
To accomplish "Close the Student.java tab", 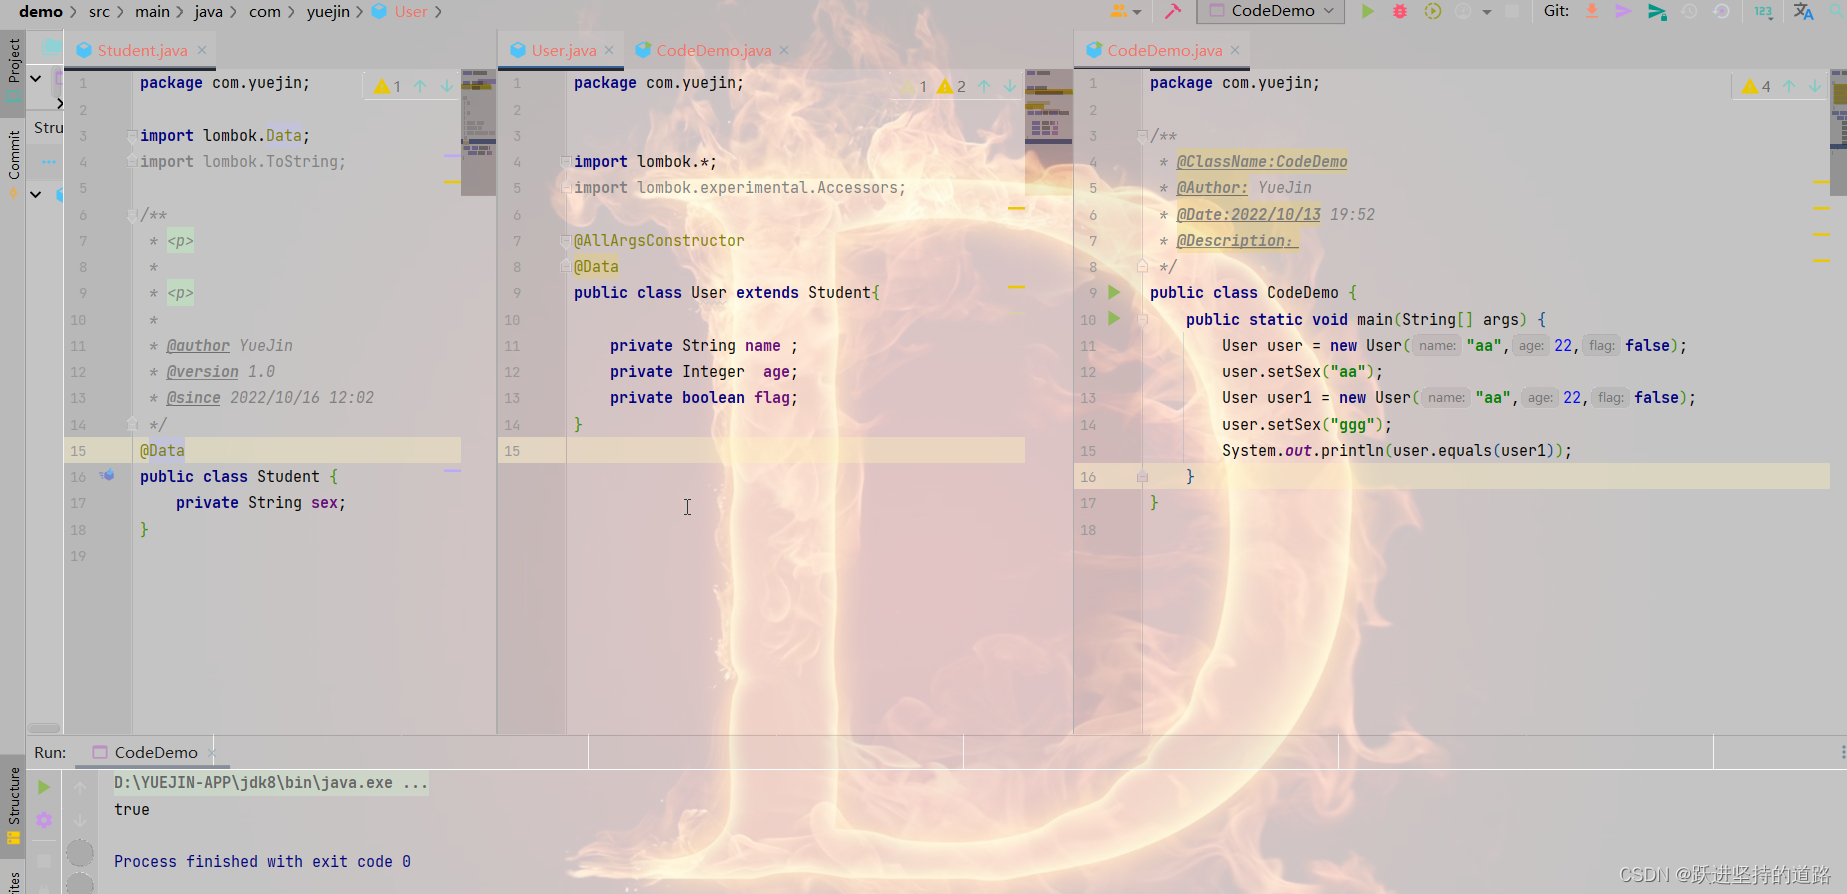I will click(x=202, y=50).
